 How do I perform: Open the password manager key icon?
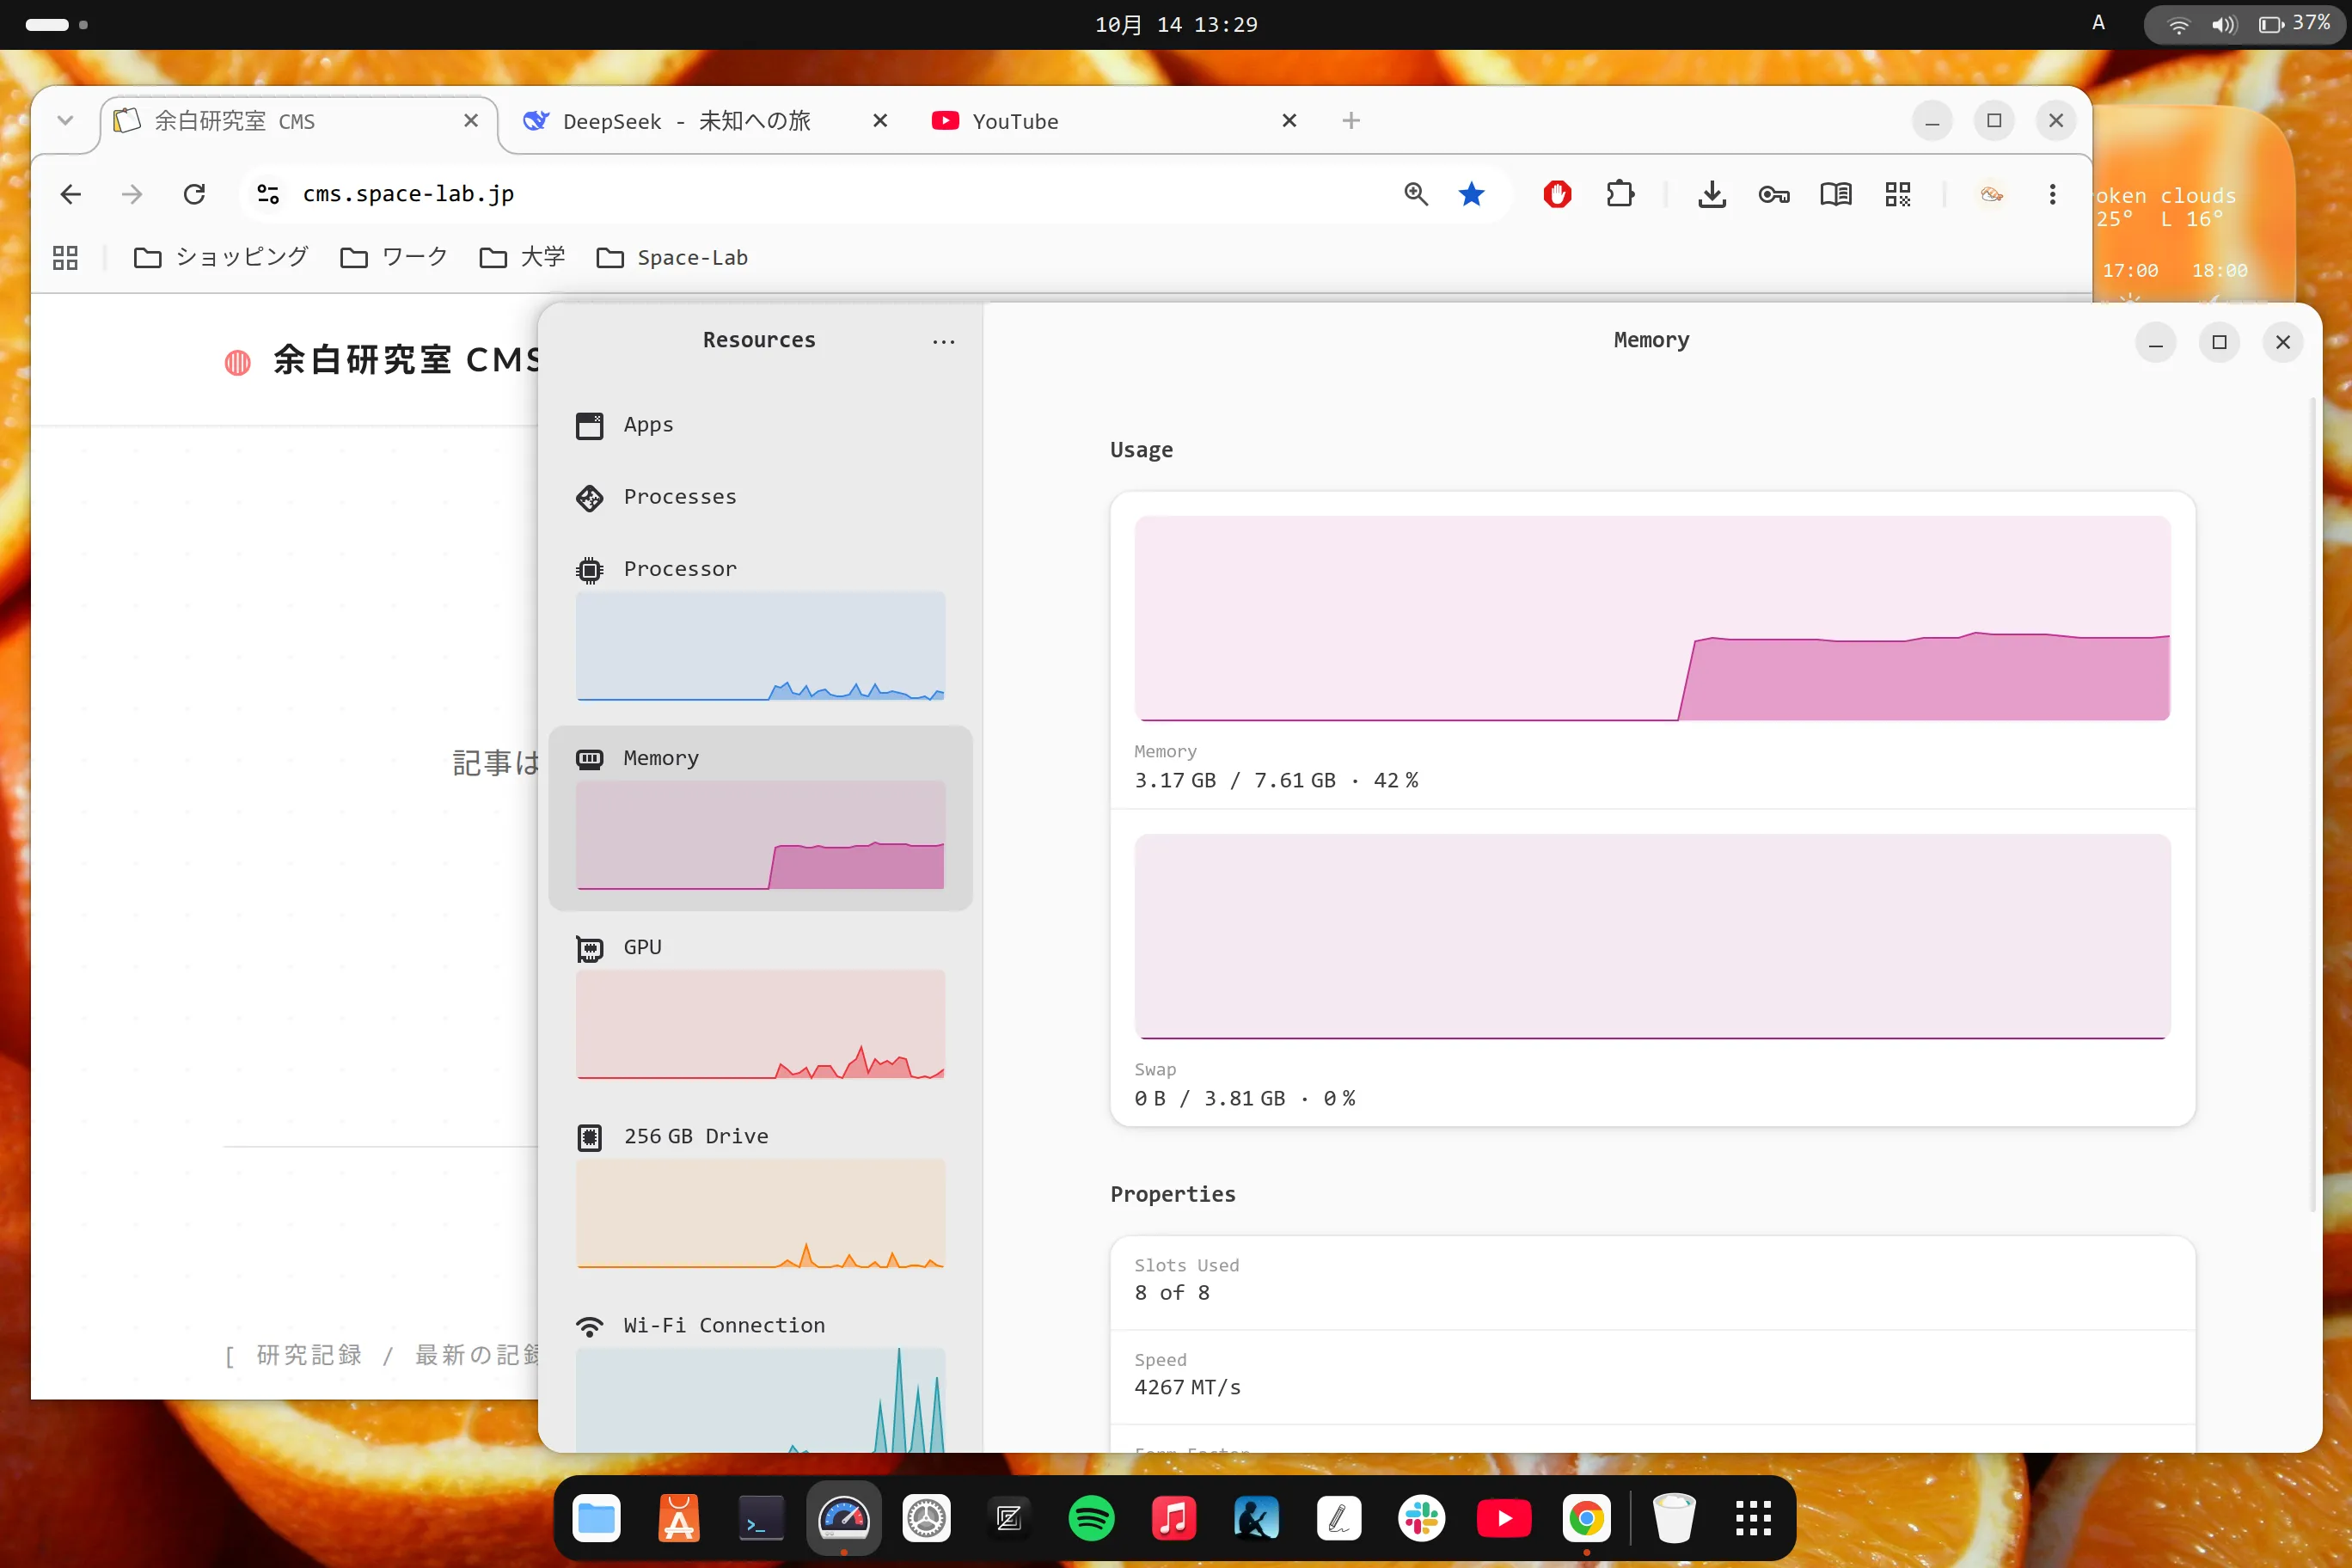(1773, 194)
